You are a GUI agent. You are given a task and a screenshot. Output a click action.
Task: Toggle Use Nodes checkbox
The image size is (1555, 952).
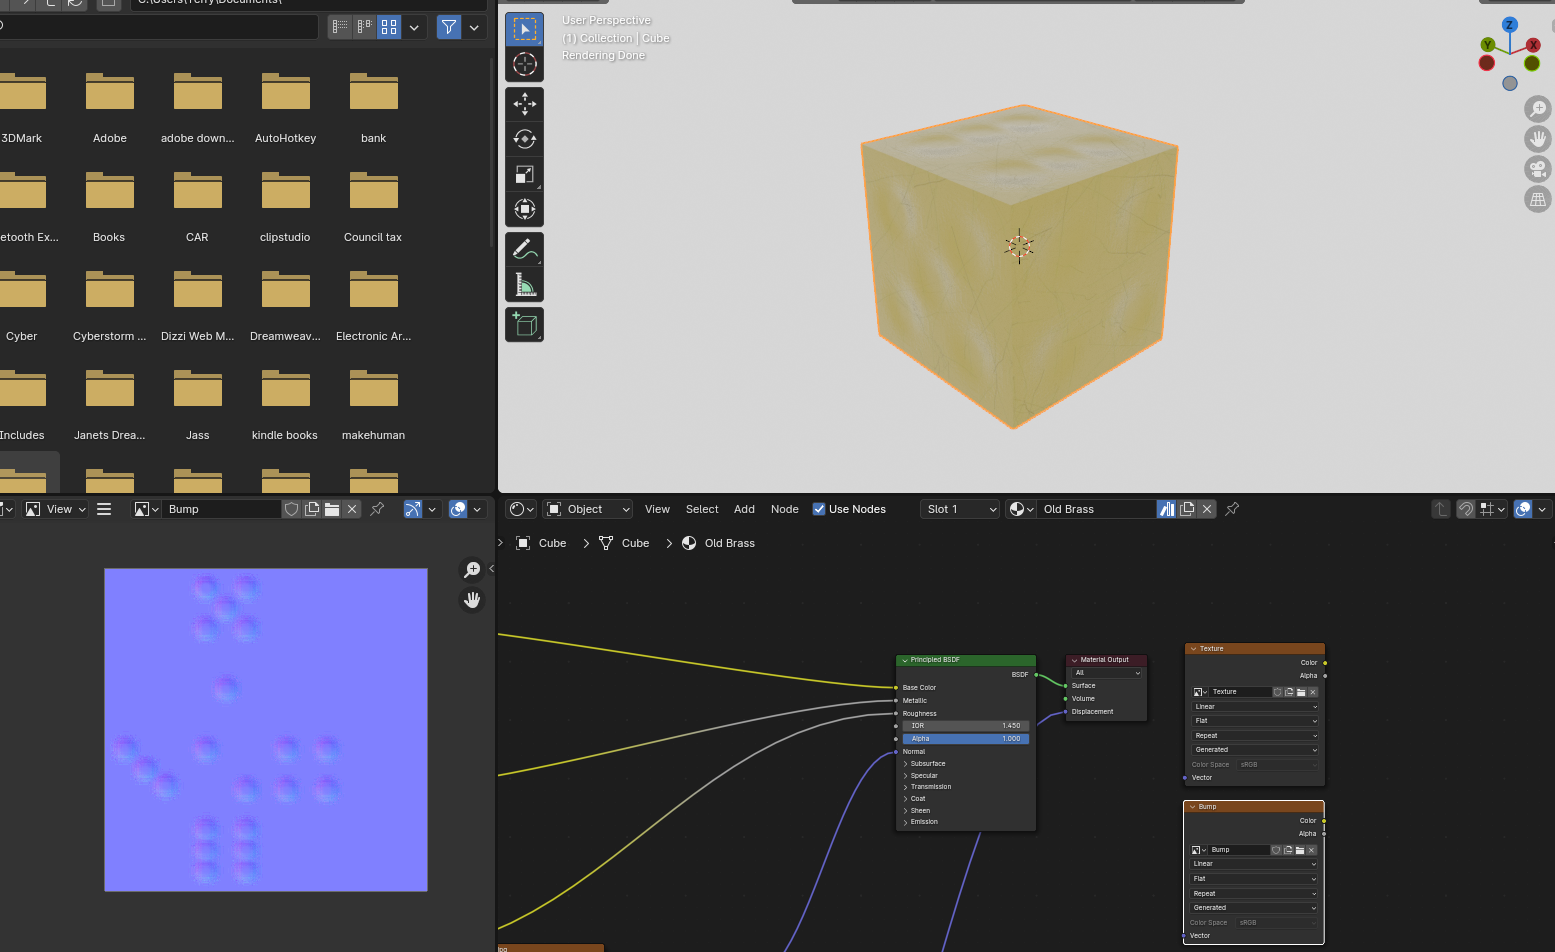click(x=819, y=509)
